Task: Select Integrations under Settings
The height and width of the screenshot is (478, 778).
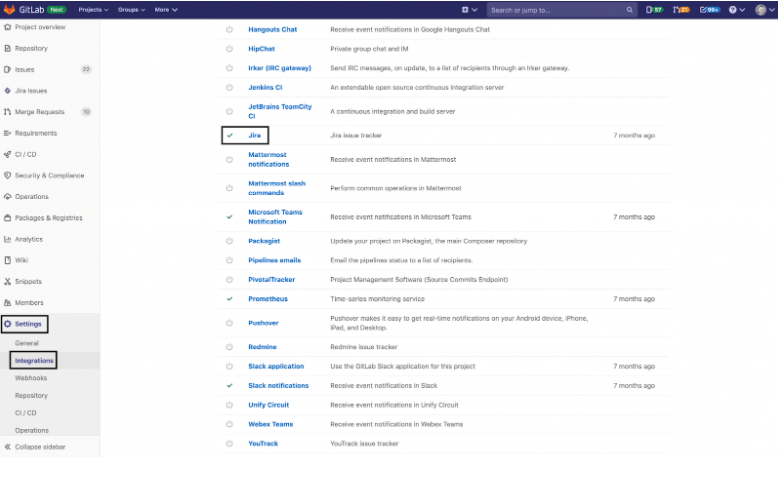Action: 34,361
